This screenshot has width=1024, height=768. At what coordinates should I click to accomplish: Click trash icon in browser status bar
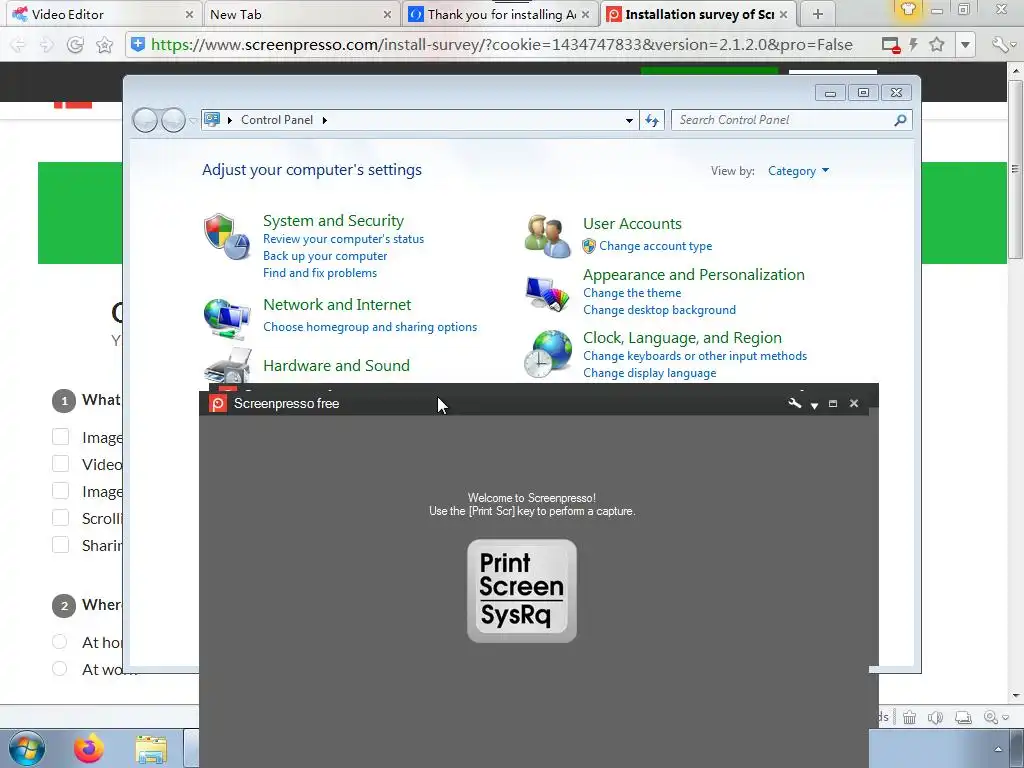[909, 718]
